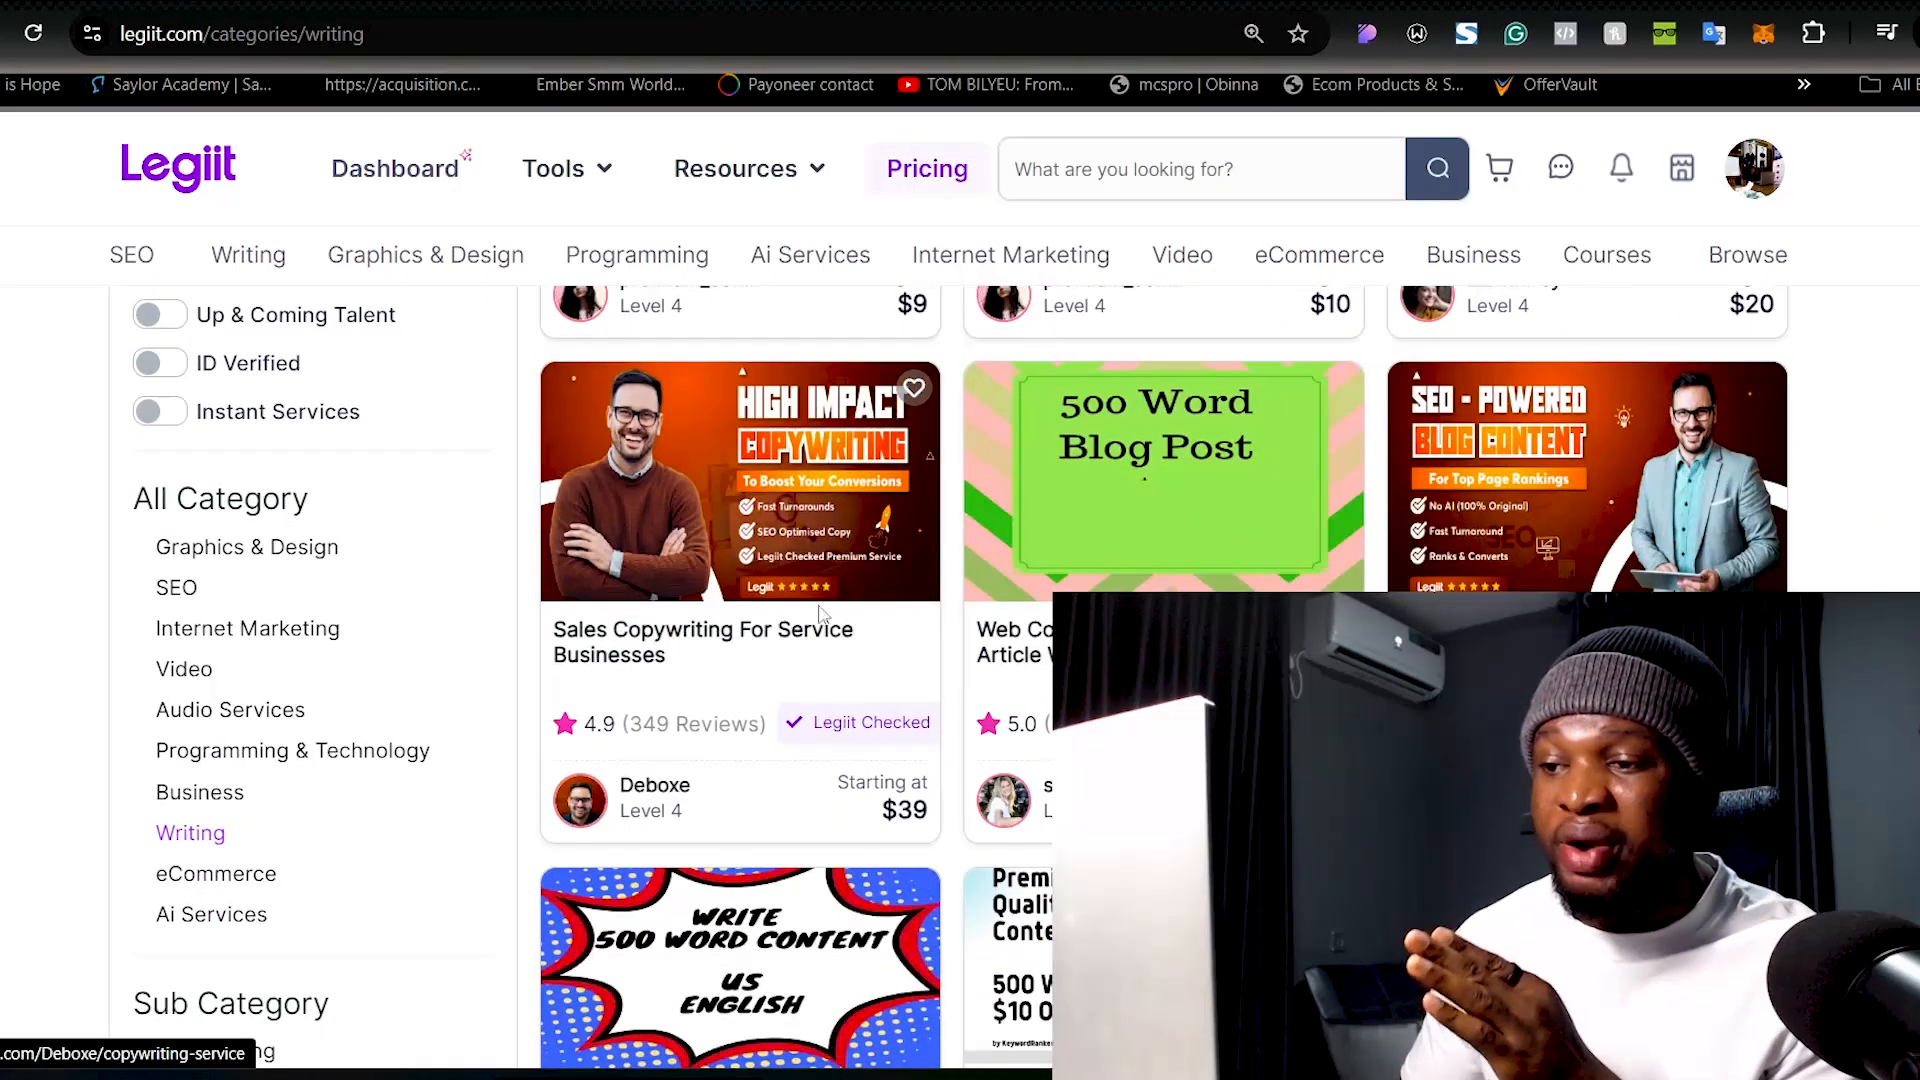This screenshot has height=1080, width=1920.
Task: Open site information icon beside the URL
Action: coord(92,33)
